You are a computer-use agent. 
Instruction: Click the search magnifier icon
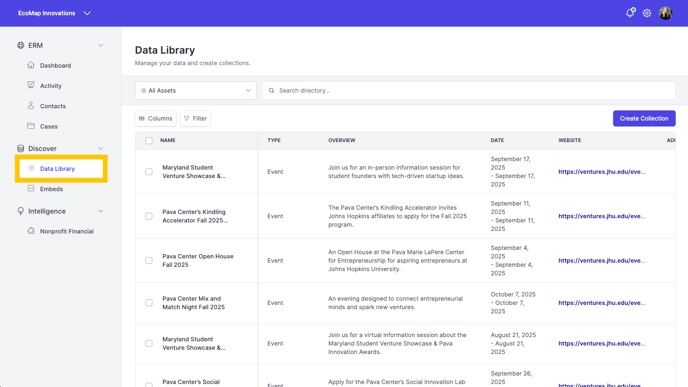pyautogui.click(x=272, y=90)
